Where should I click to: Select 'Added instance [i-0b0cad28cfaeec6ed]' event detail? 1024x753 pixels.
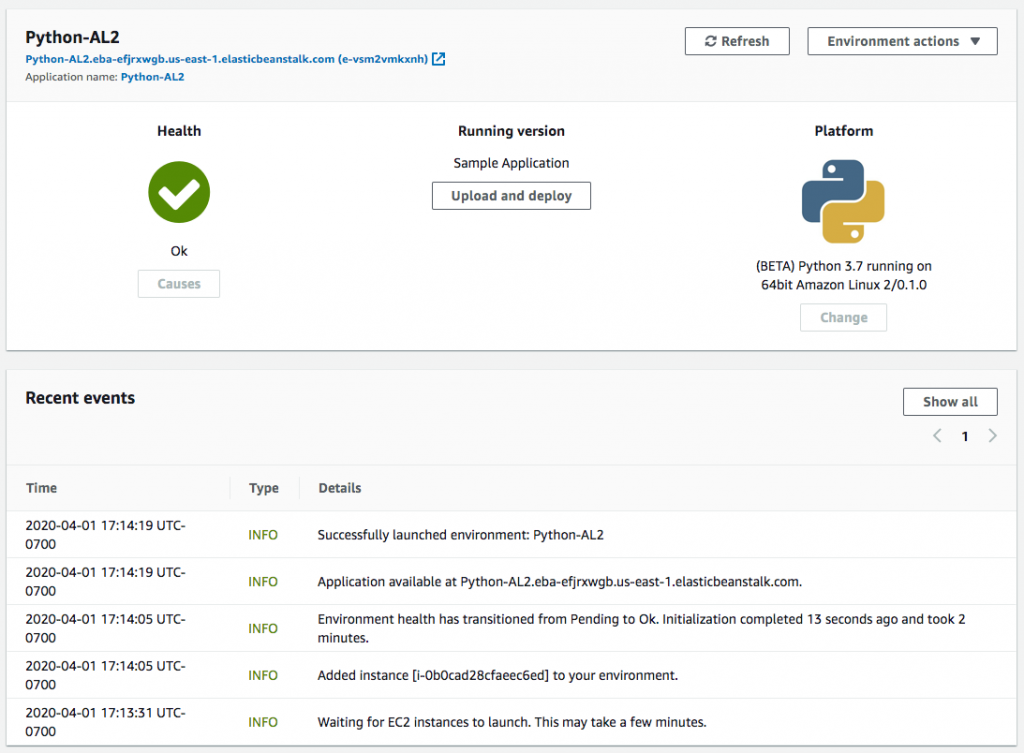click(498, 675)
